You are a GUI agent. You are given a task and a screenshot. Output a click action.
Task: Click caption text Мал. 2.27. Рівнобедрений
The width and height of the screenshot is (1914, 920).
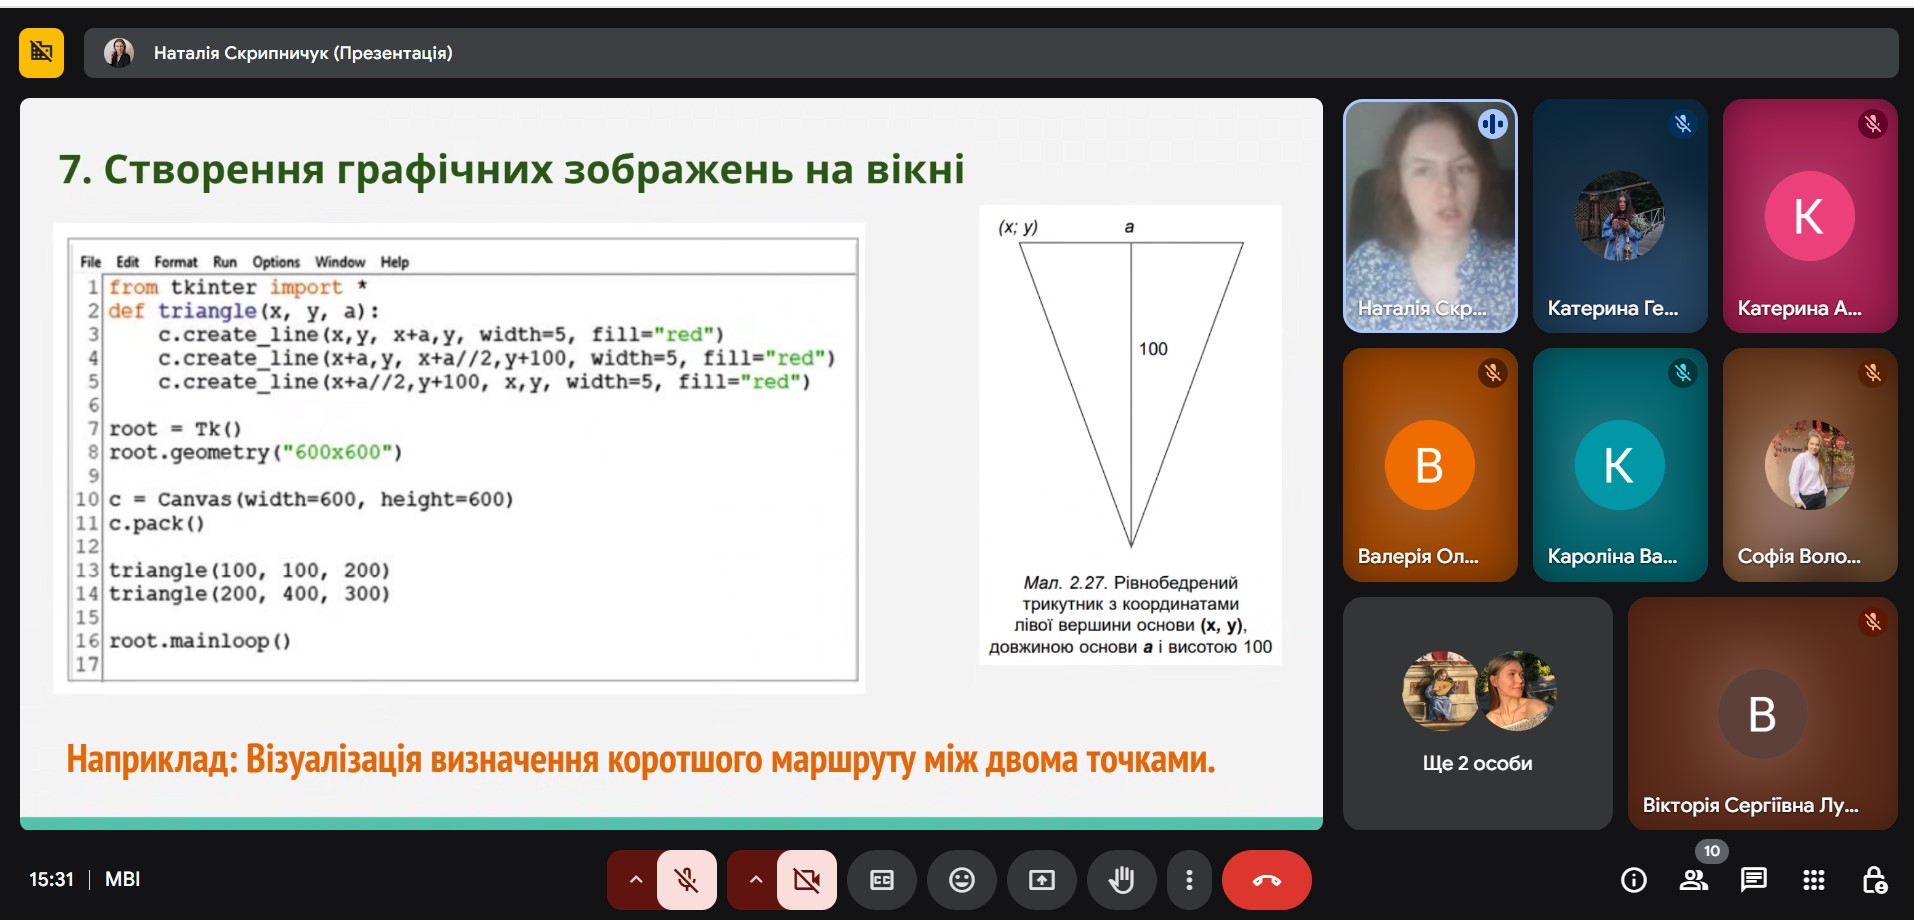coord(1130,582)
